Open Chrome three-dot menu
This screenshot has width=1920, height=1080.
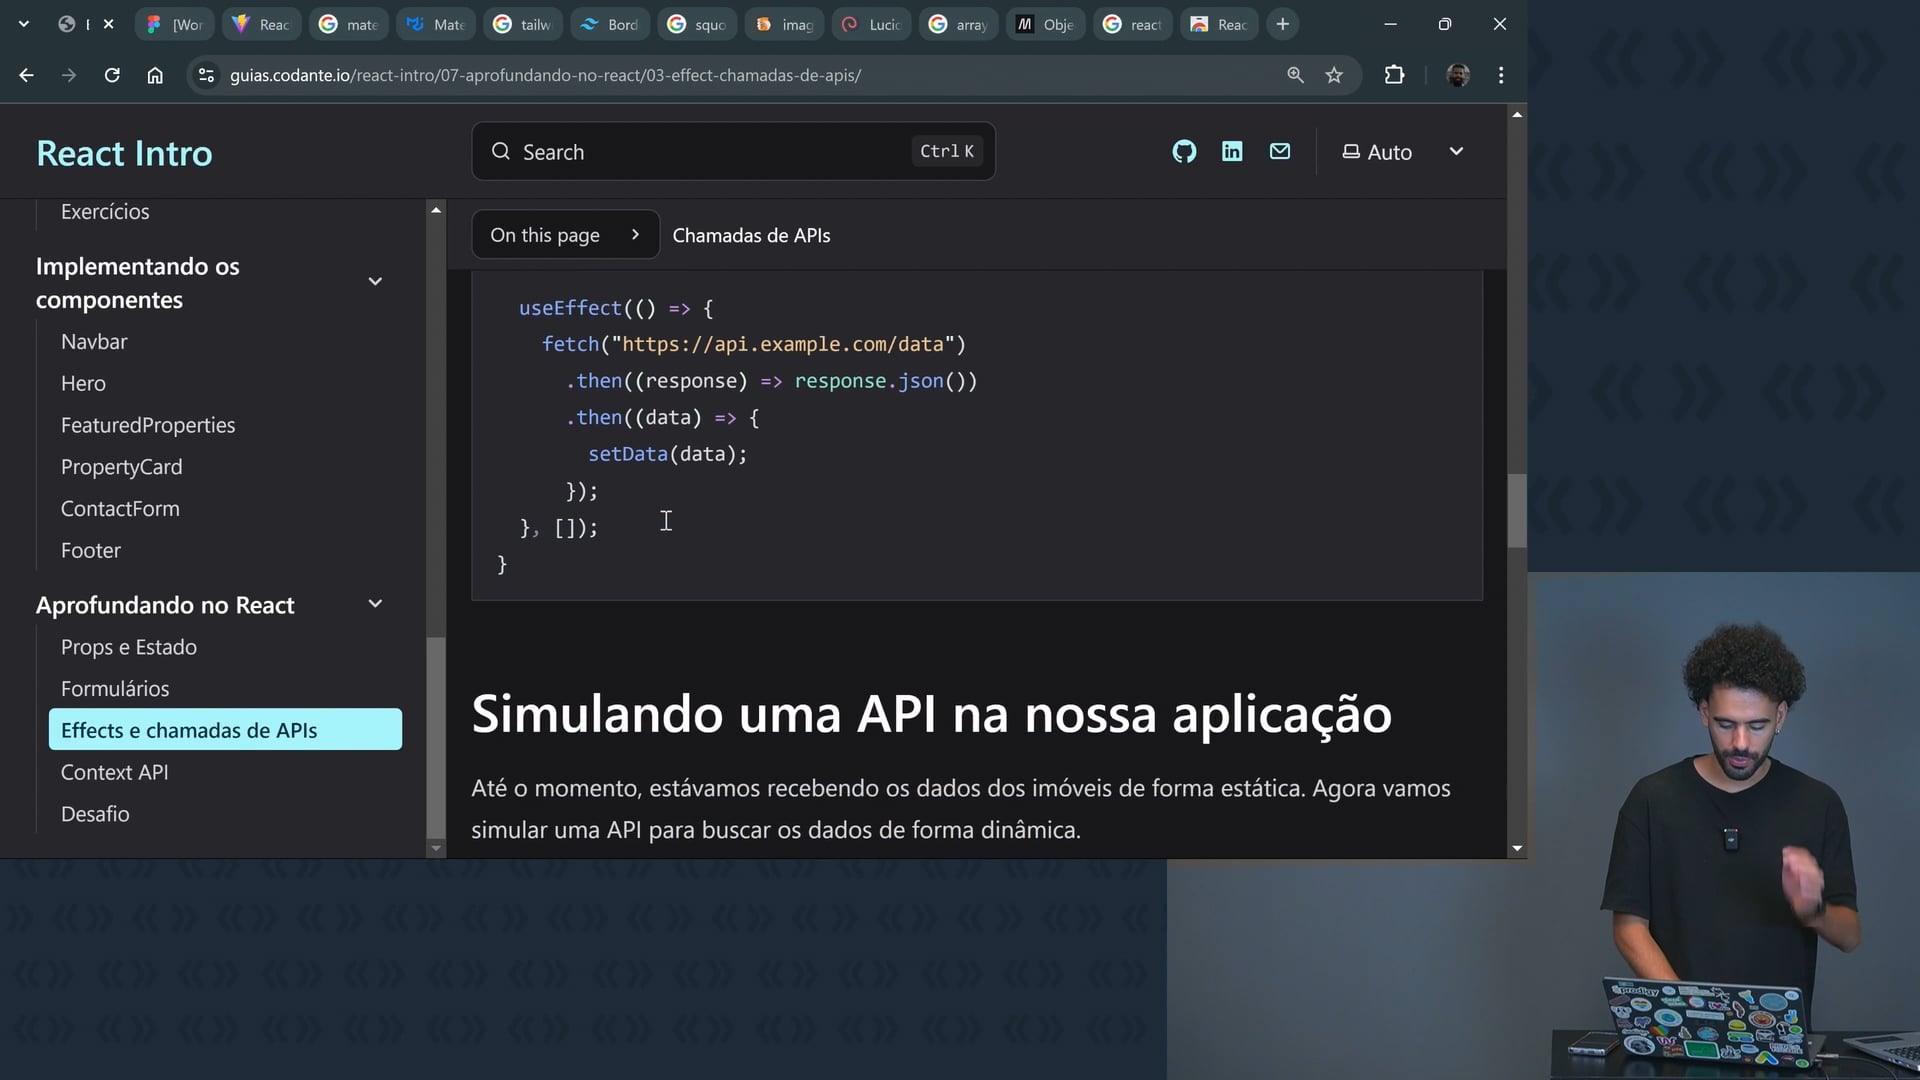[x=1501, y=75]
